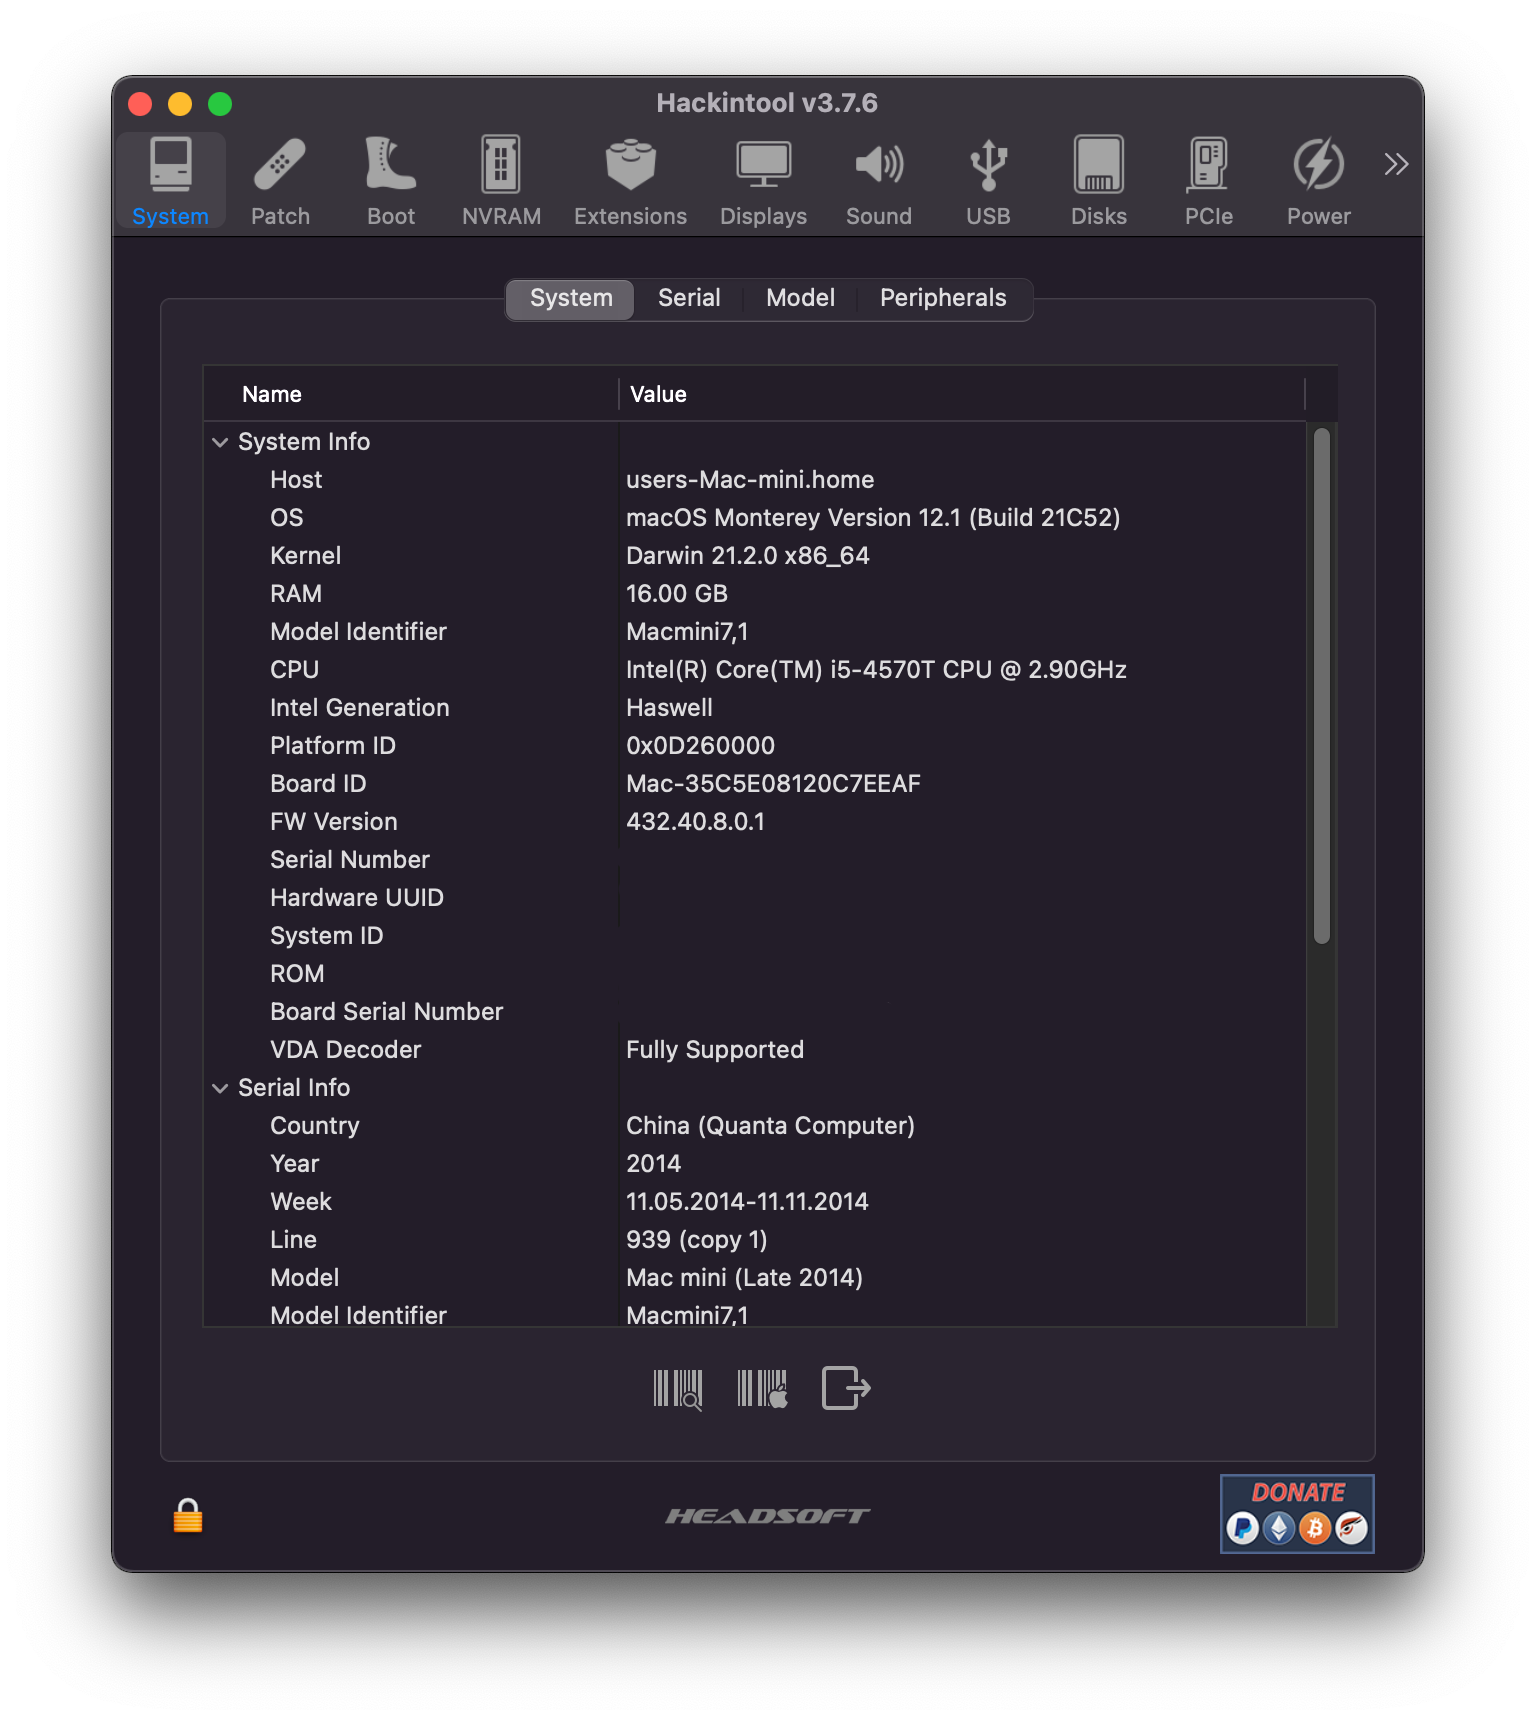Viewport: 1536px width, 1720px height.
Task: Toggle the orange lock icon
Action: [x=188, y=1516]
